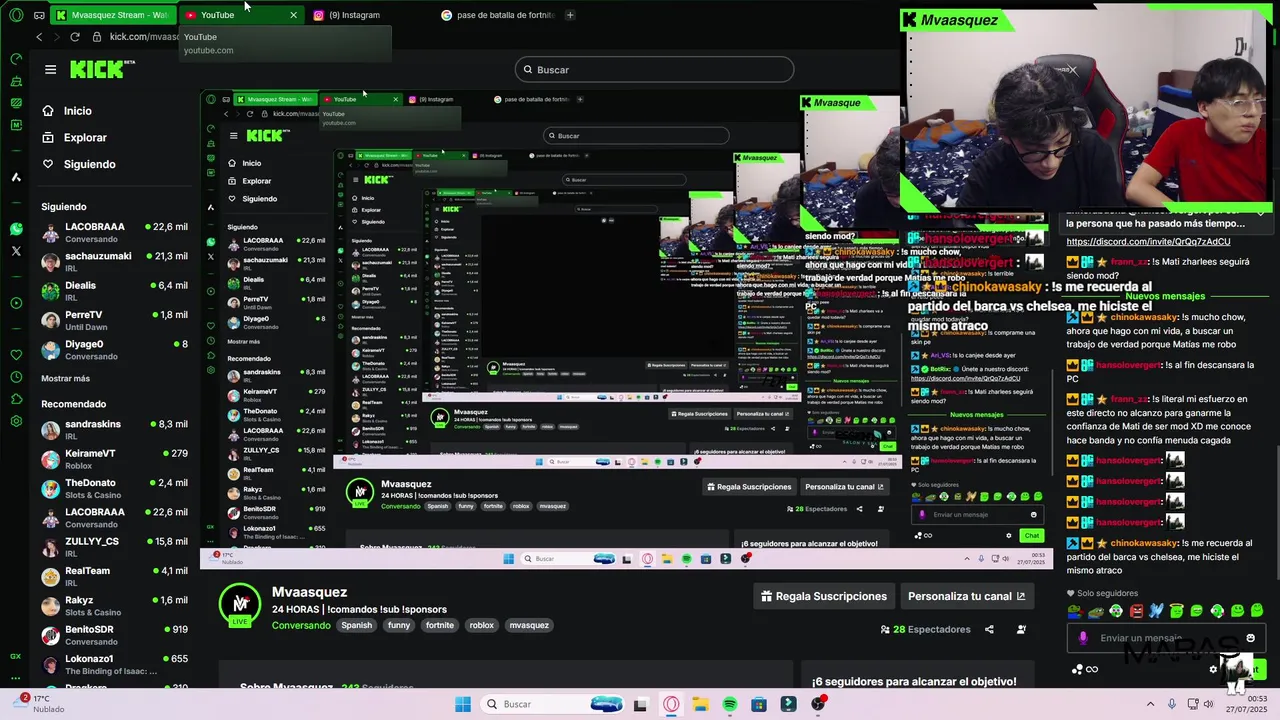This screenshot has height=720, width=1280.
Task: Open sandraskins recommended channel
Action: [115, 430]
